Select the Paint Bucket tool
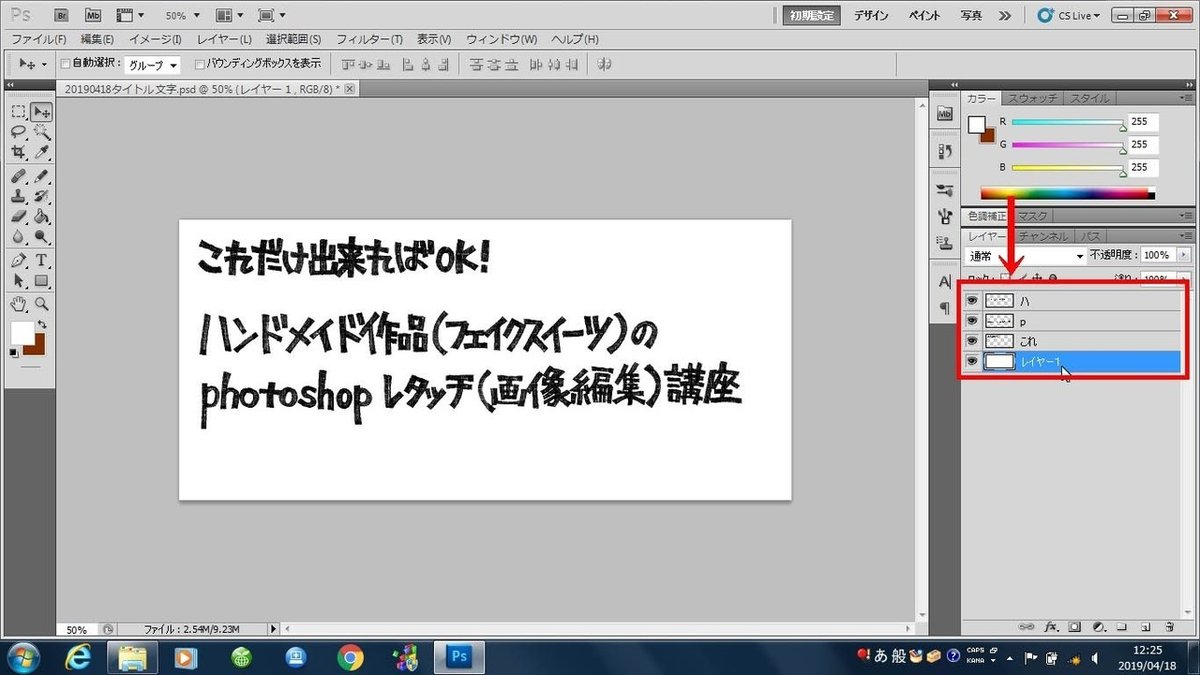This screenshot has width=1200, height=675. [41, 216]
